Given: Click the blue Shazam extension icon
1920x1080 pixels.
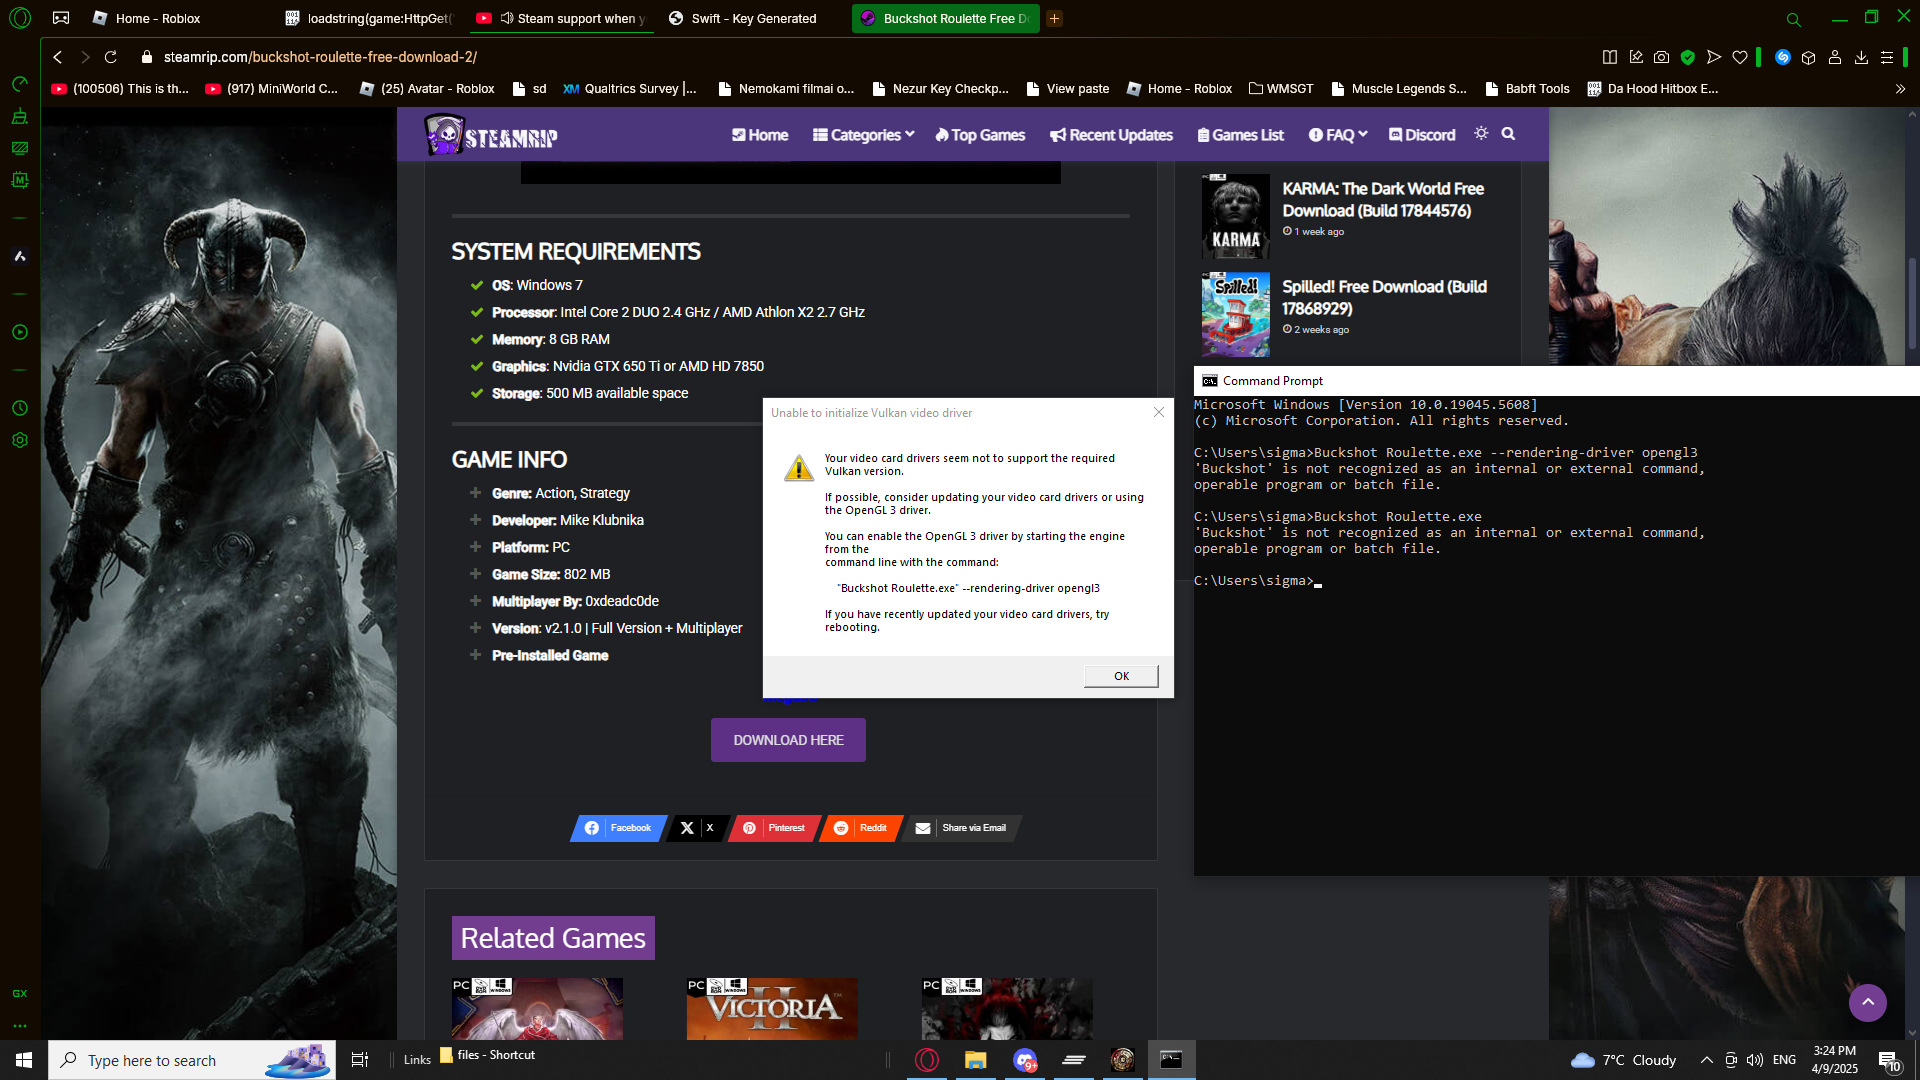Looking at the screenshot, I should (x=1783, y=57).
